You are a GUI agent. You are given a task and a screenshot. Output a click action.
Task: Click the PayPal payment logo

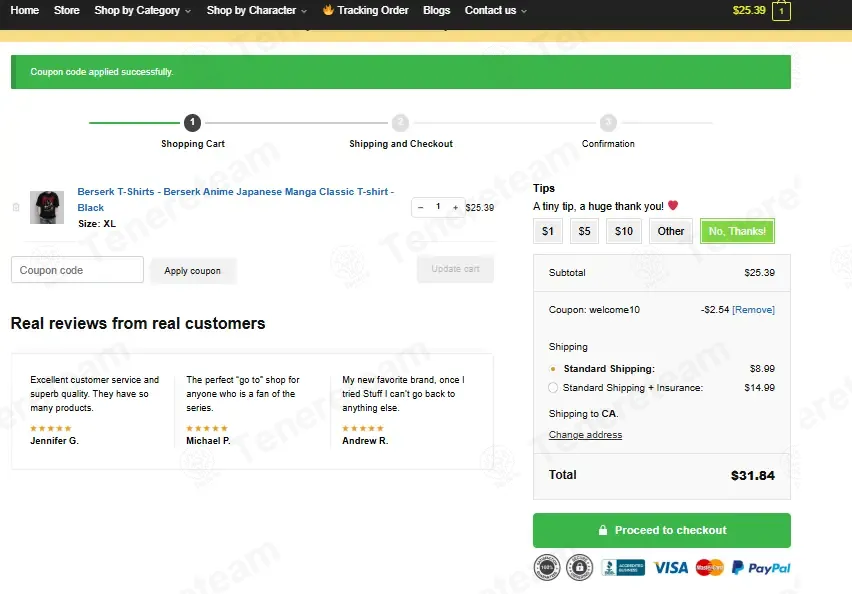click(x=761, y=568)
